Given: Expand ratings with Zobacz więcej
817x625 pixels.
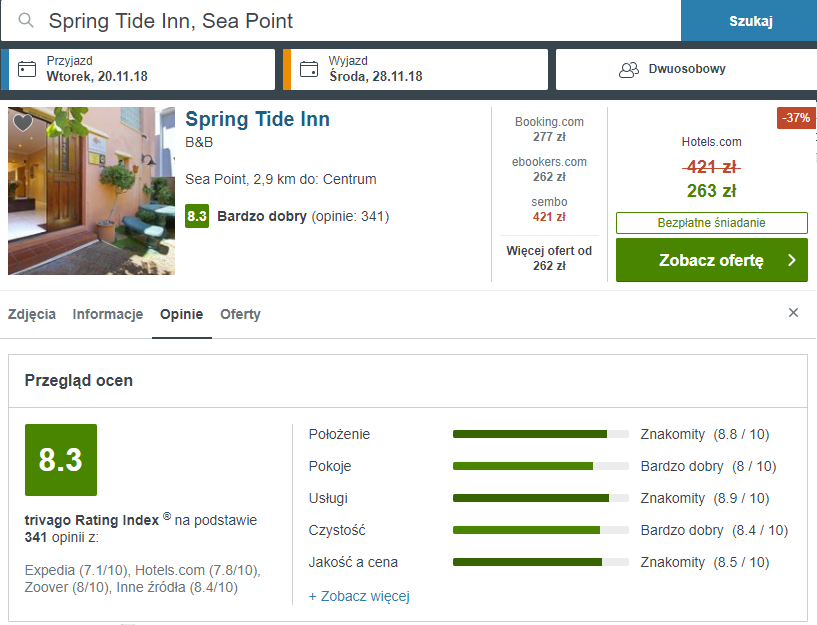Looking at the screenshot, I should [359, 596].
